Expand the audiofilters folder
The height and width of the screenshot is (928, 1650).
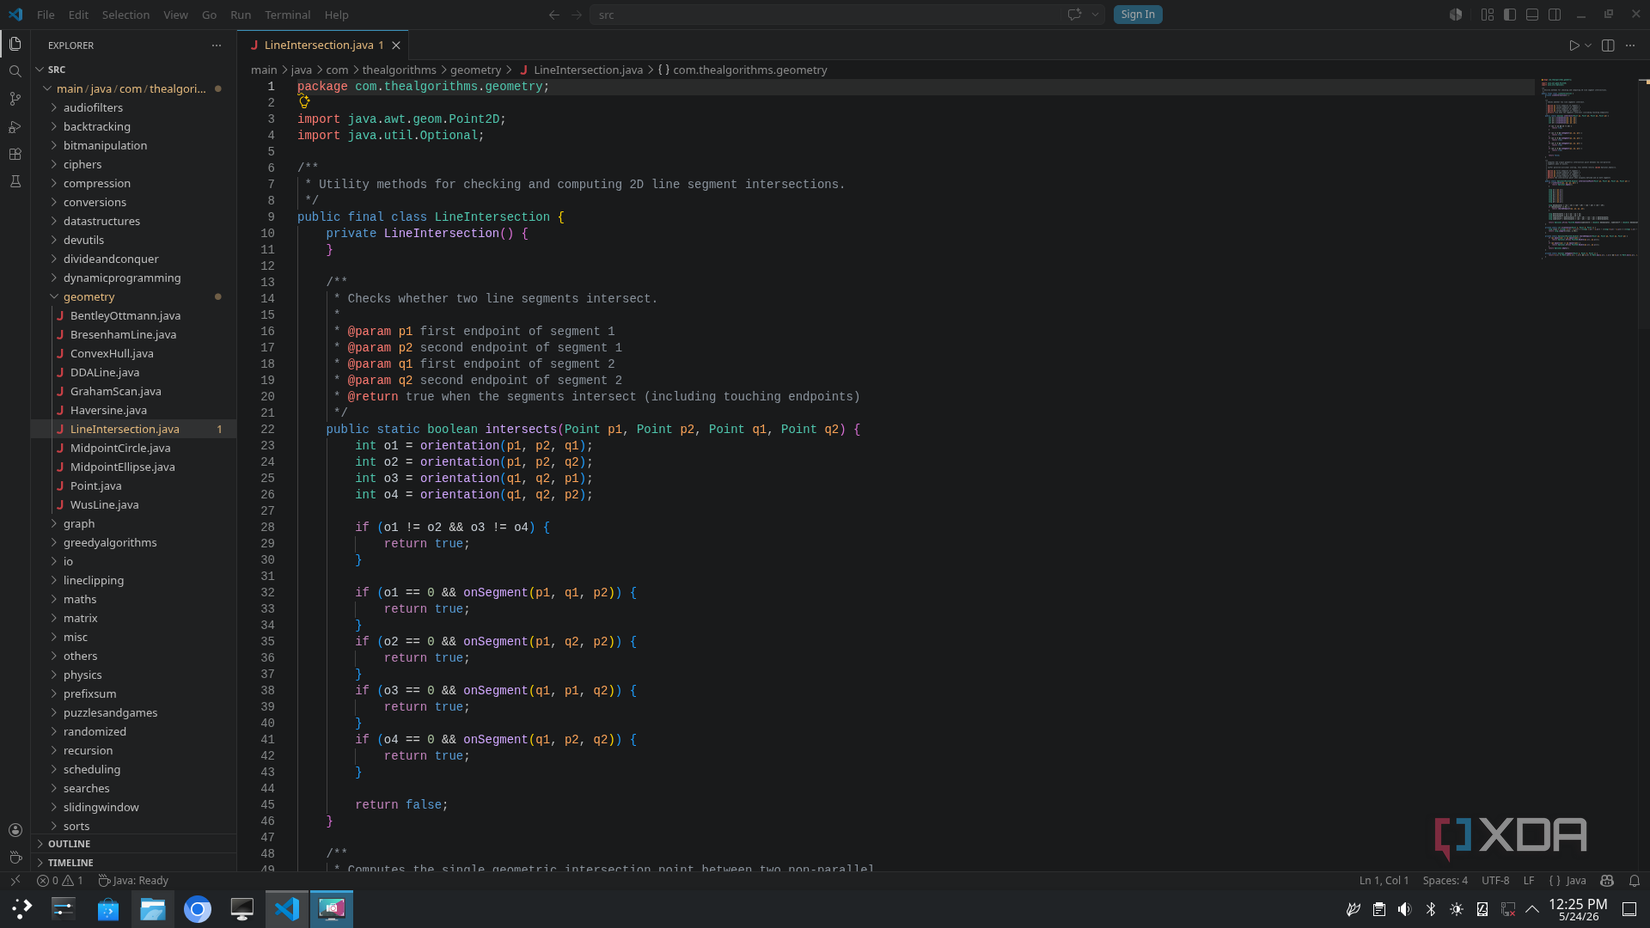134,108
